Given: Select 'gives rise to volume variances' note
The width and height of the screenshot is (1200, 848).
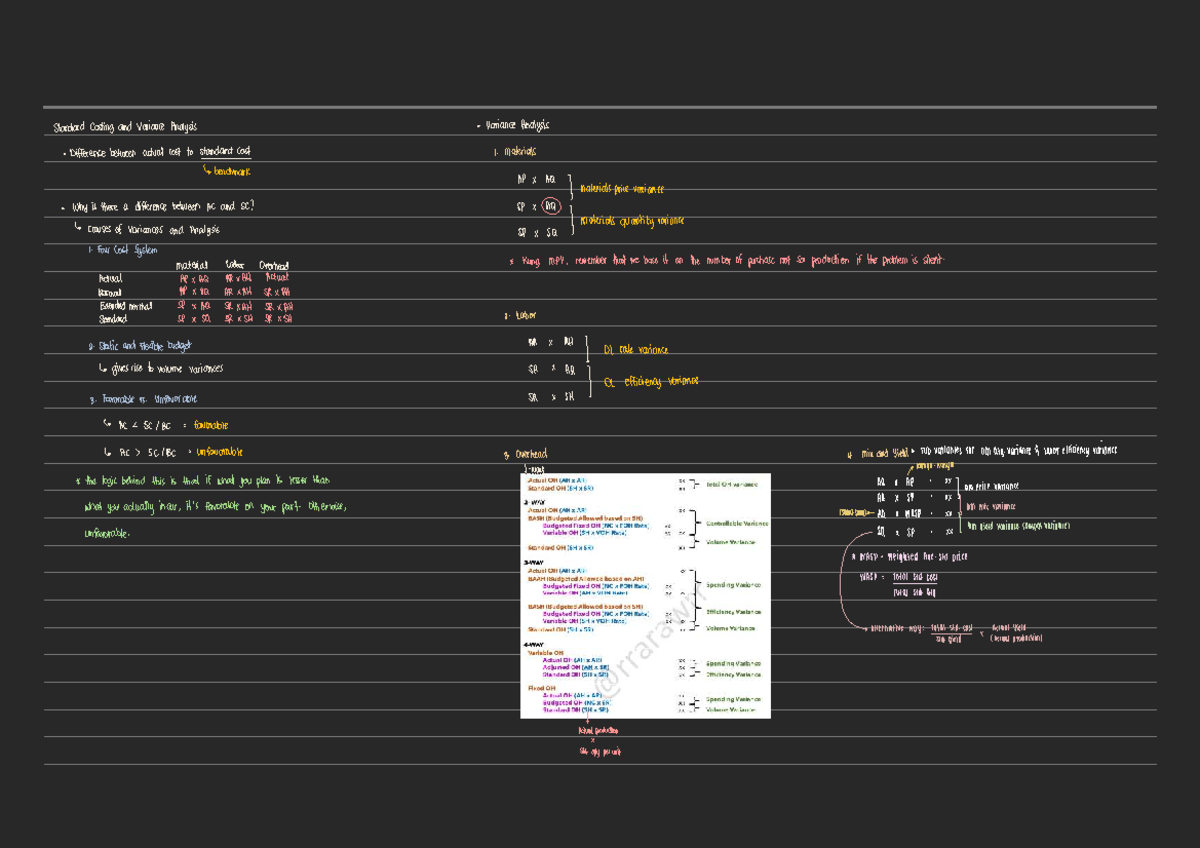Looking at the screenshot, I should 163,368.
